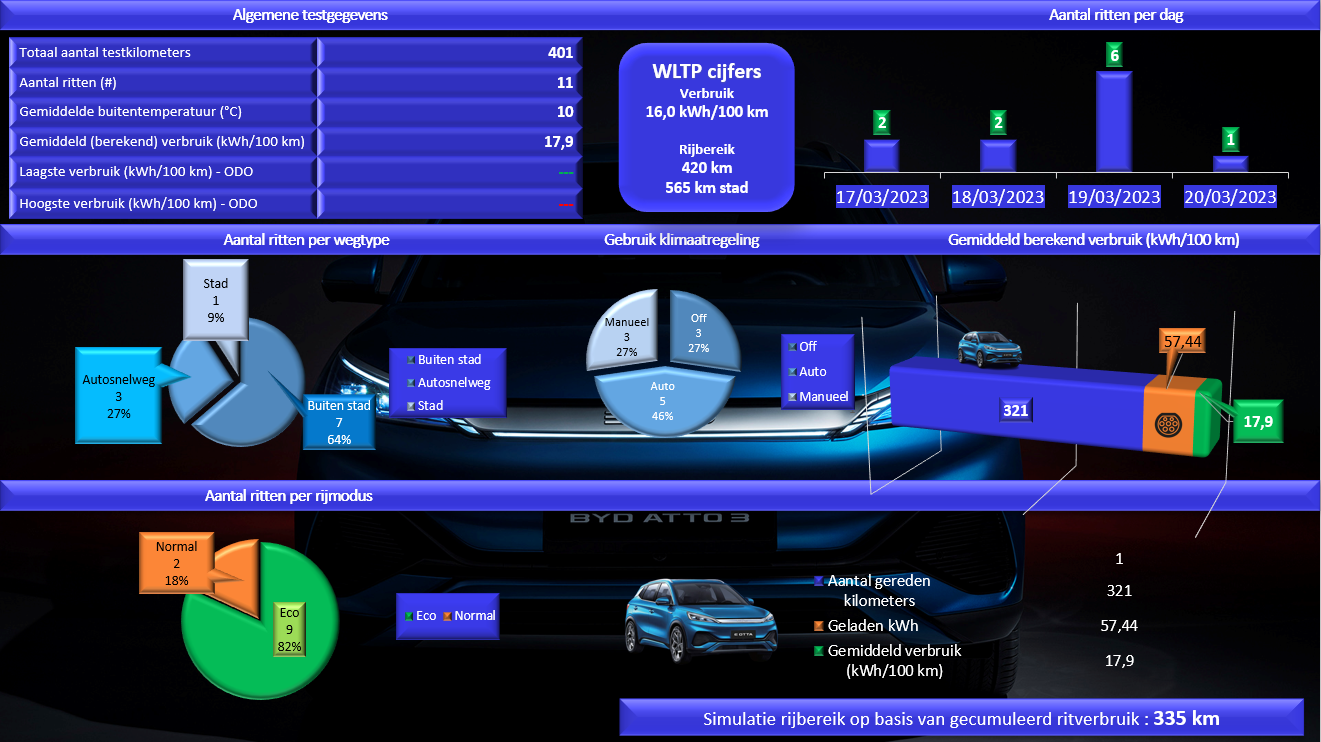The height and width of the screenshot is (742, 1321).
Task: Click the 321 label on the blue bar
Action: [x=1017, y=410]
